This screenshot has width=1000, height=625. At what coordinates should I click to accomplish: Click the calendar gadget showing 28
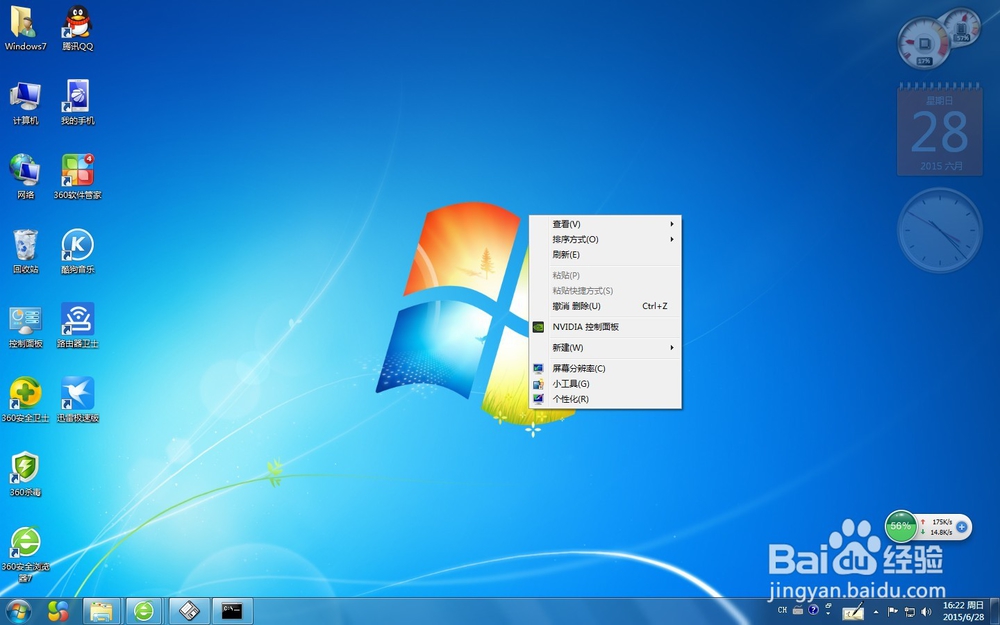pyautogui.click(x=940, y=129)
